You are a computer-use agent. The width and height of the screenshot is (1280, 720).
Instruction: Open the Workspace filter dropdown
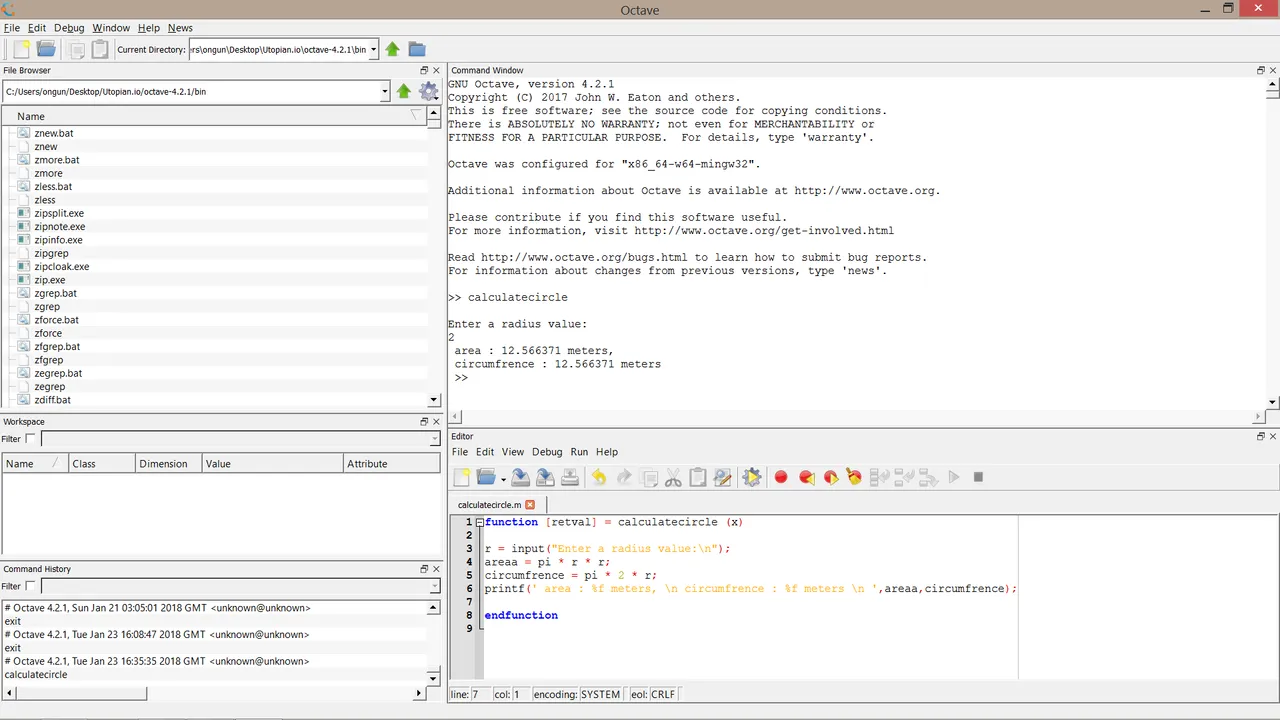tap(434, 439)
